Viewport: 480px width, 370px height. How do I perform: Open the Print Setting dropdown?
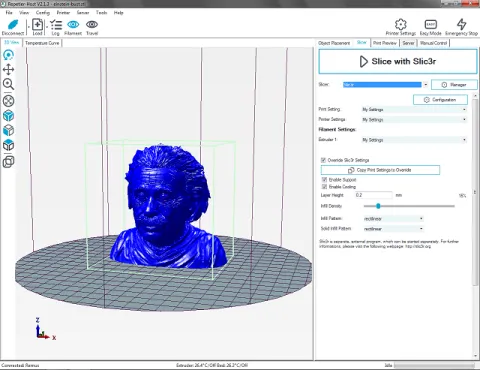414,109
